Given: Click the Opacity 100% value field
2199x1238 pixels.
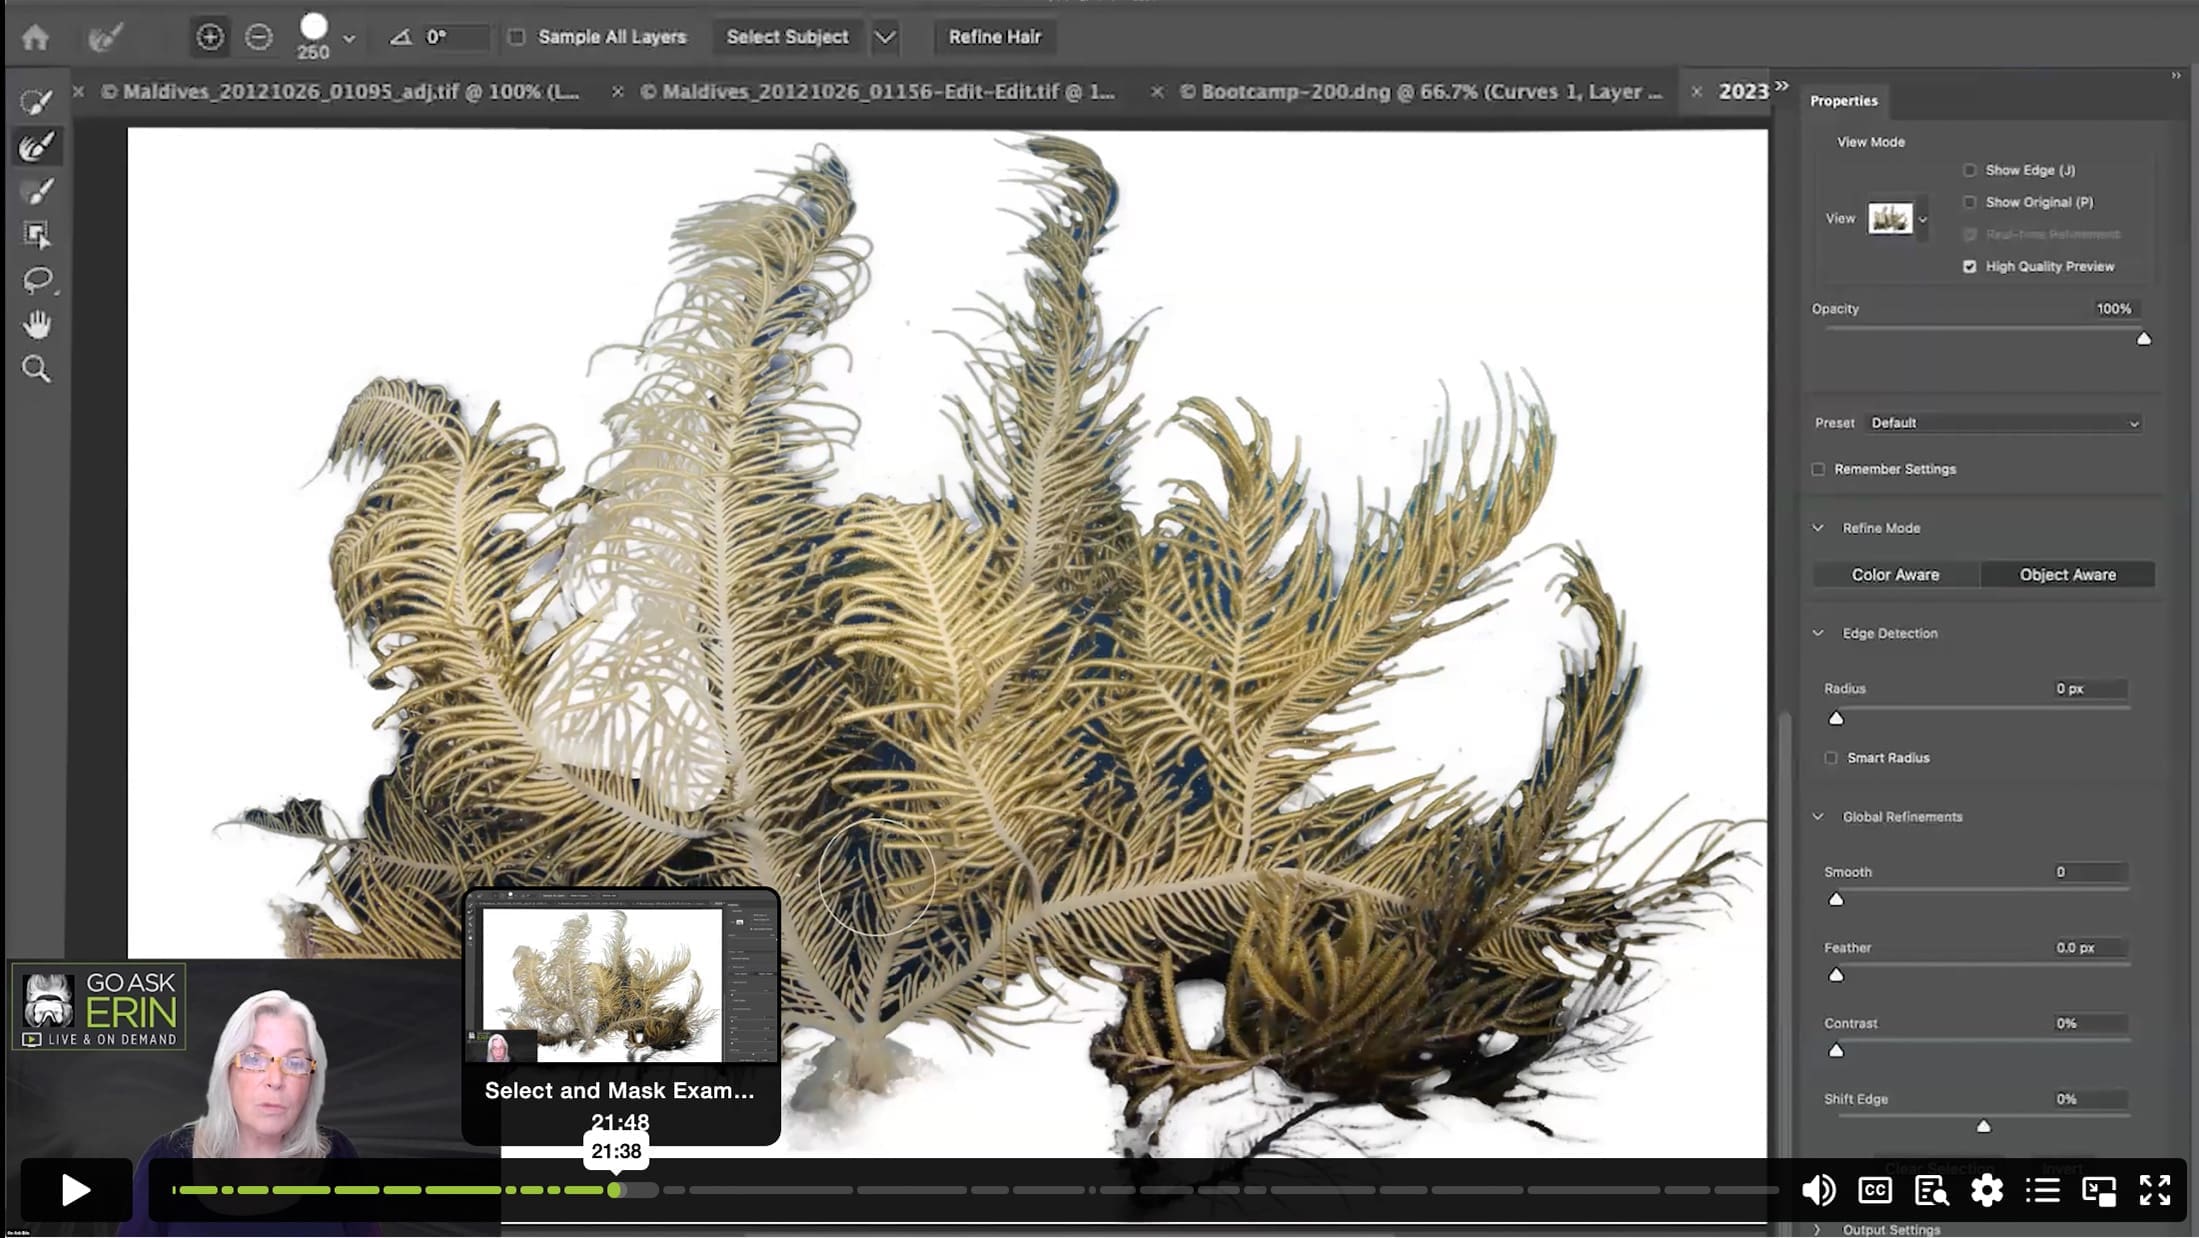Looking at the screenshot, I should click(2114, 309).
